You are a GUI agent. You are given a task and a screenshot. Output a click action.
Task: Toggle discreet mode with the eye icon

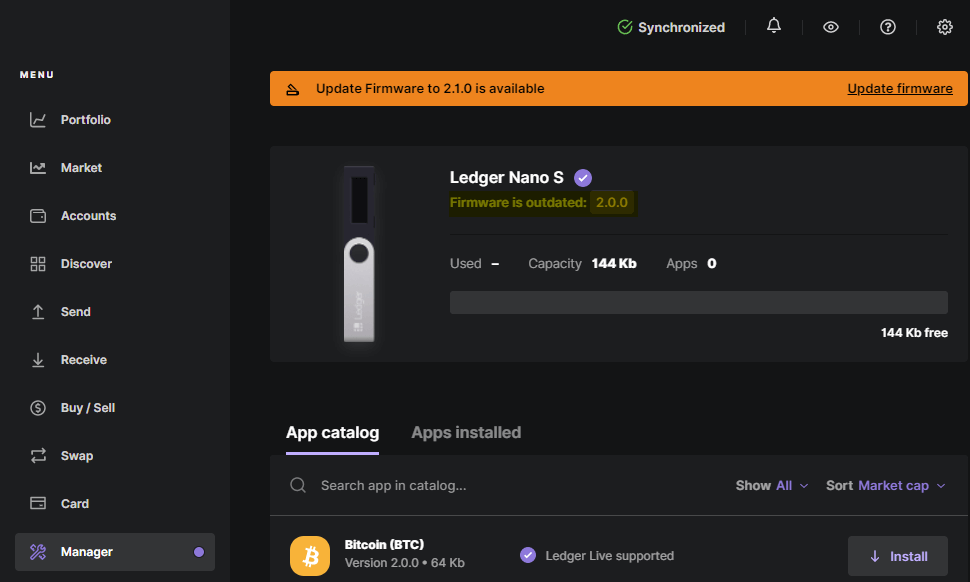click(x=830, y=26)
